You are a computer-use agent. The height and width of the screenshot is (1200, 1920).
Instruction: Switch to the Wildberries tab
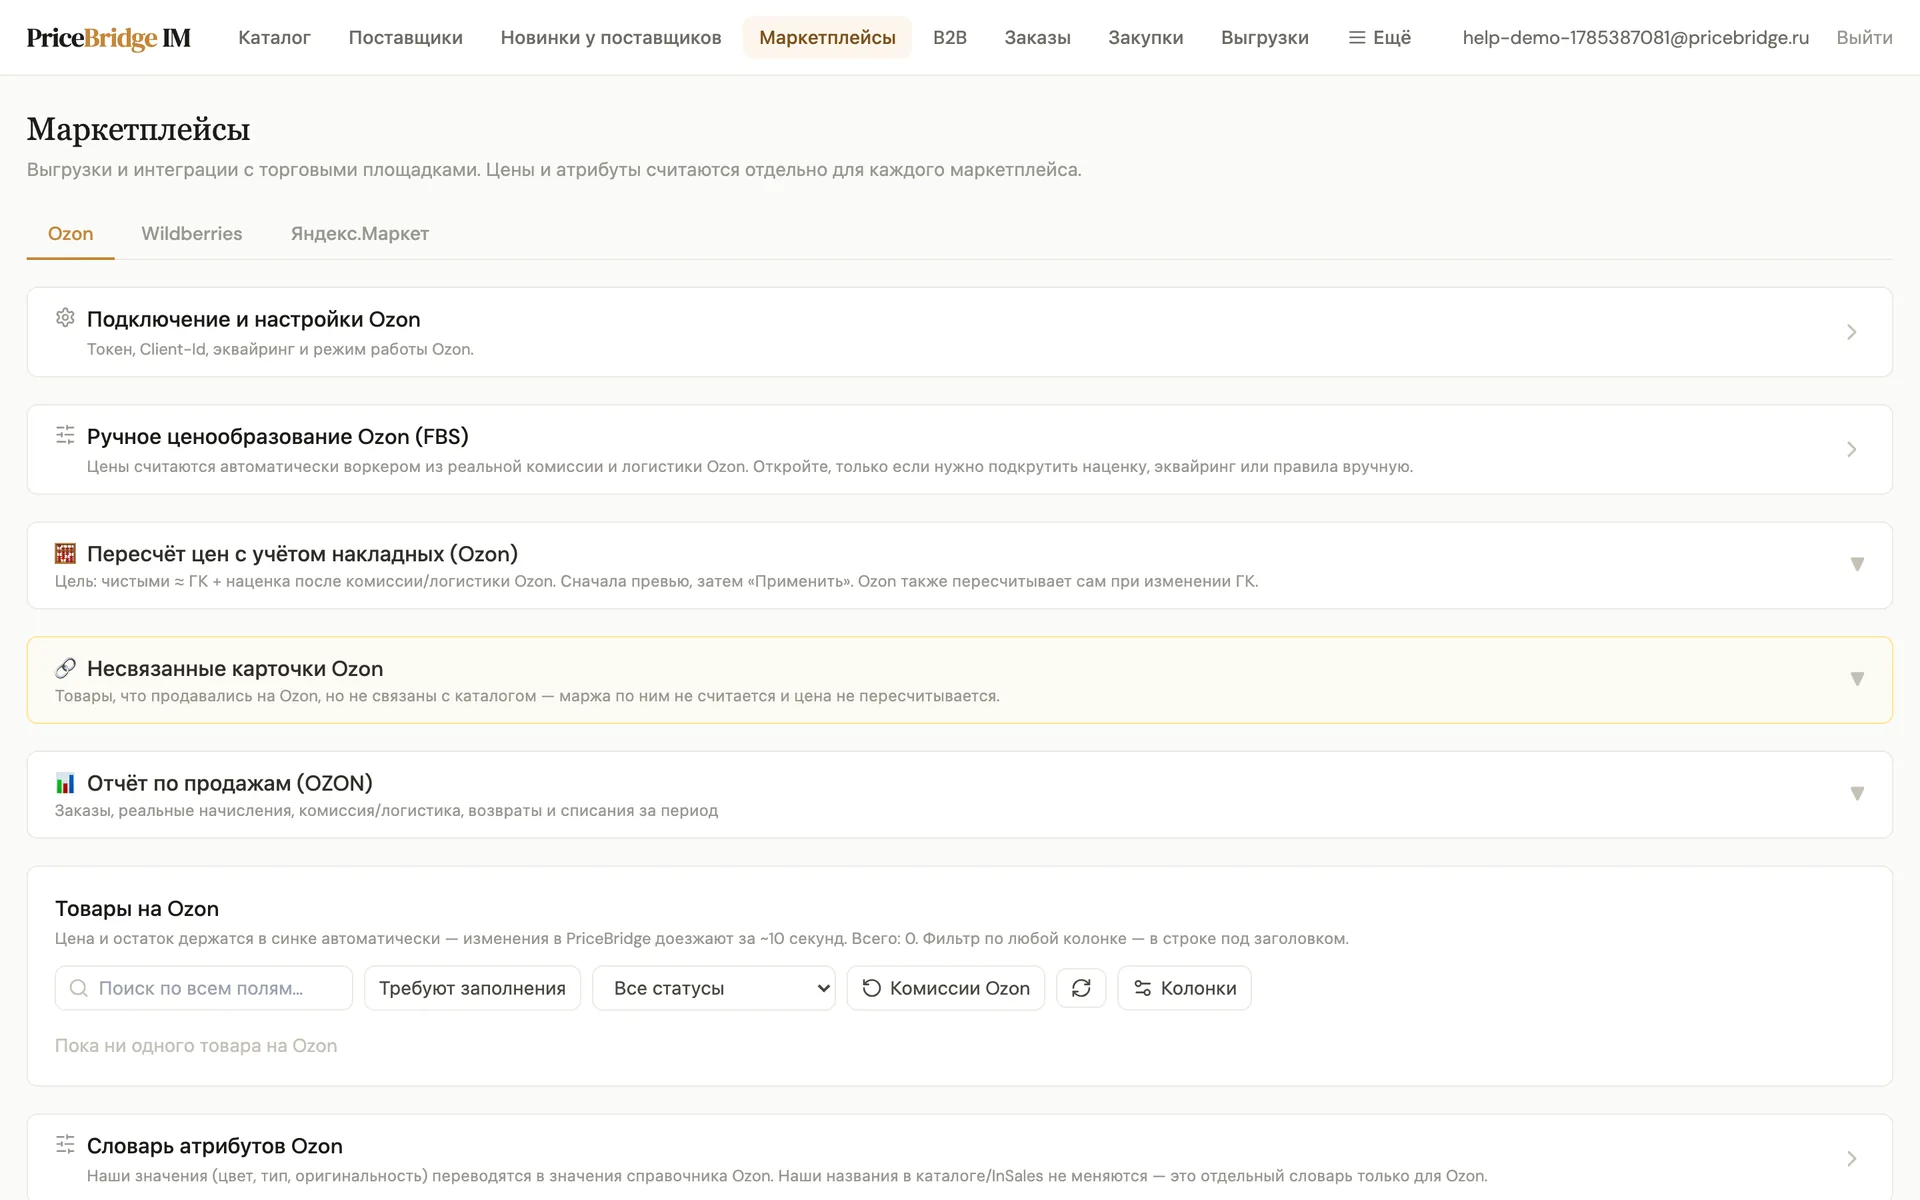[x=191, y=234]
